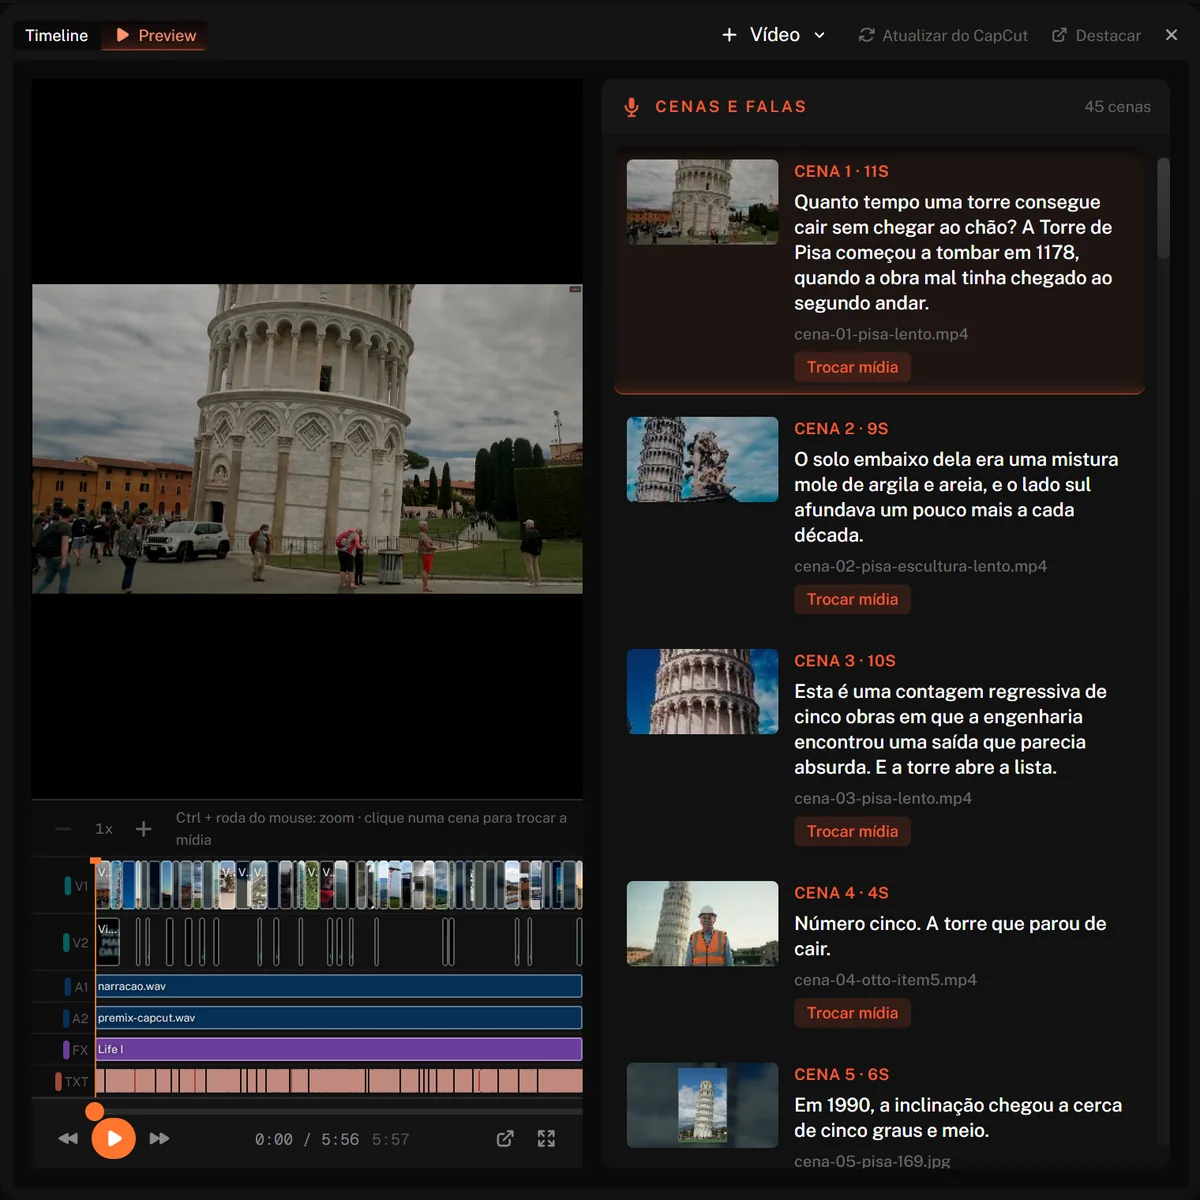Play the preview with orange play button
The width and height of the screenshot is (1200, 1200).
(114, 1138)
